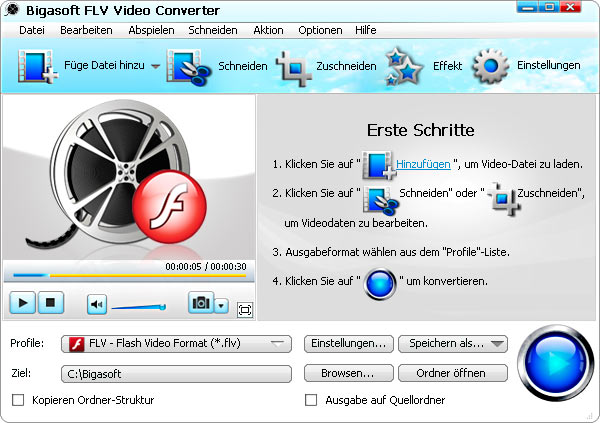Image resolution: width=600 pixels, height=423 pixels.
Task: Click the Ordner öffnen button
Action: pos(453,373)
